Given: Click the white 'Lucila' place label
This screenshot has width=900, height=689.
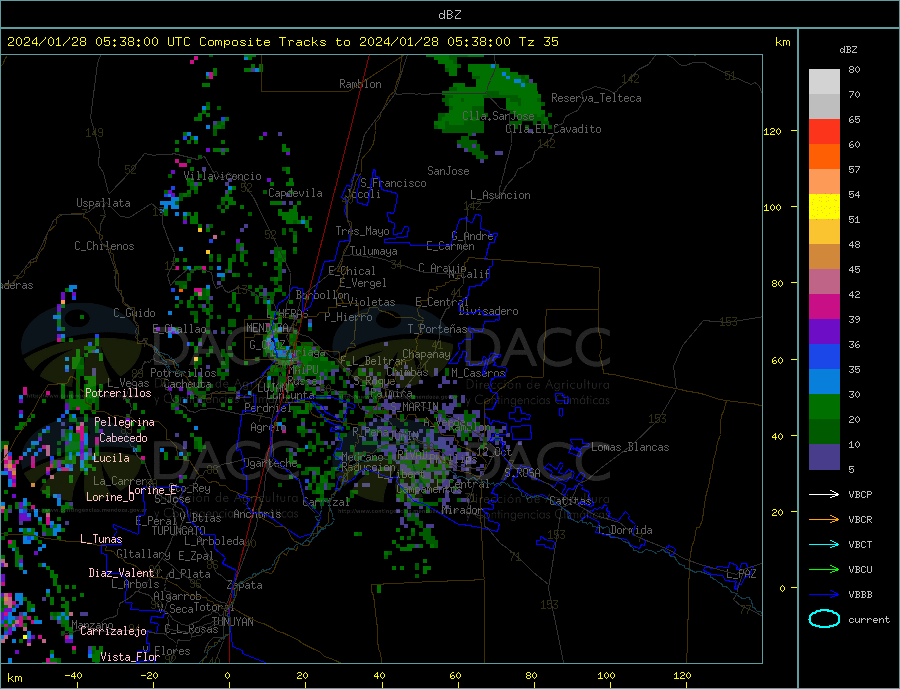Looking at the screenshot, I should pos(111,459).
